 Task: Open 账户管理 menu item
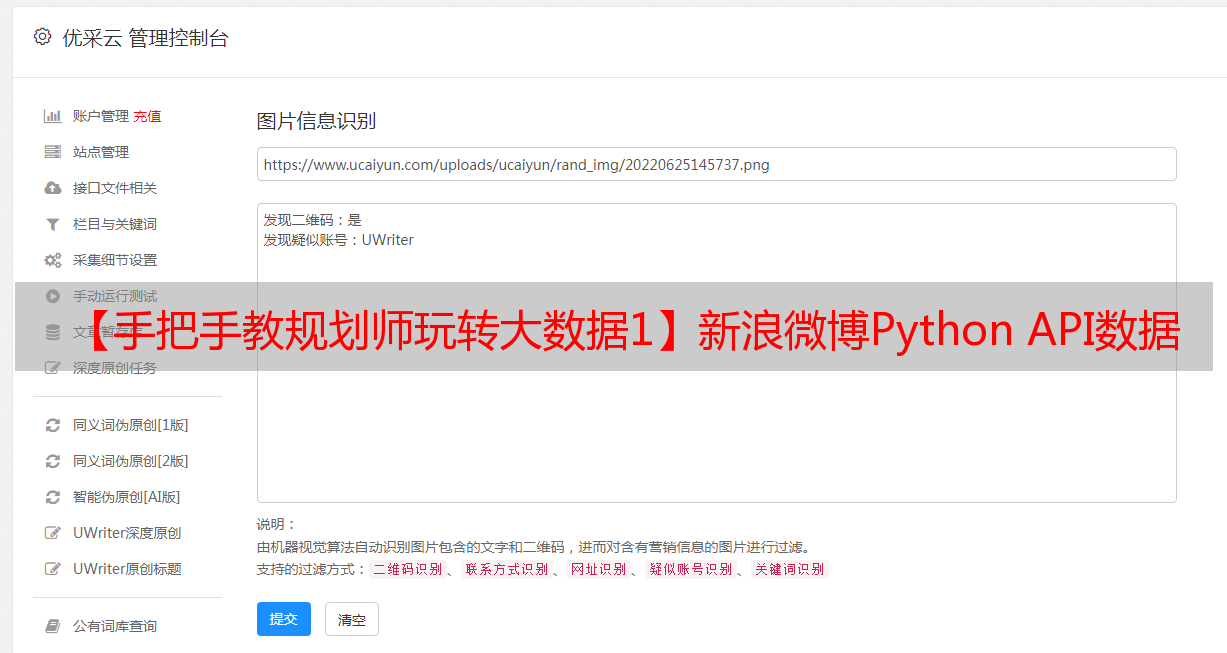(x=101, y=116)
